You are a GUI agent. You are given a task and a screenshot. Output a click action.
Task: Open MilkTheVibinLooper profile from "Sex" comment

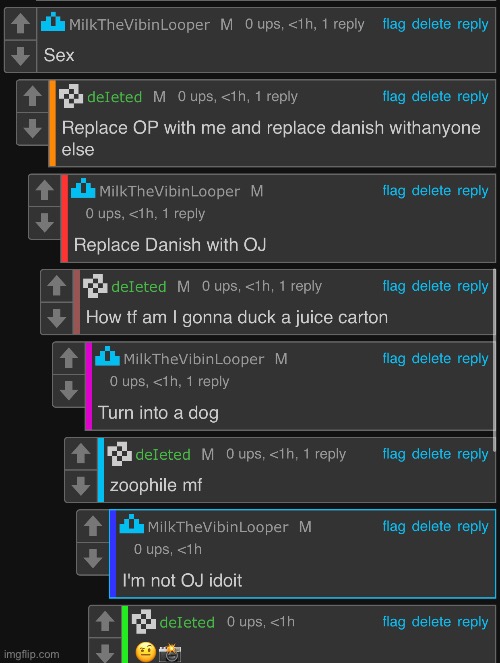pos(139,25)
